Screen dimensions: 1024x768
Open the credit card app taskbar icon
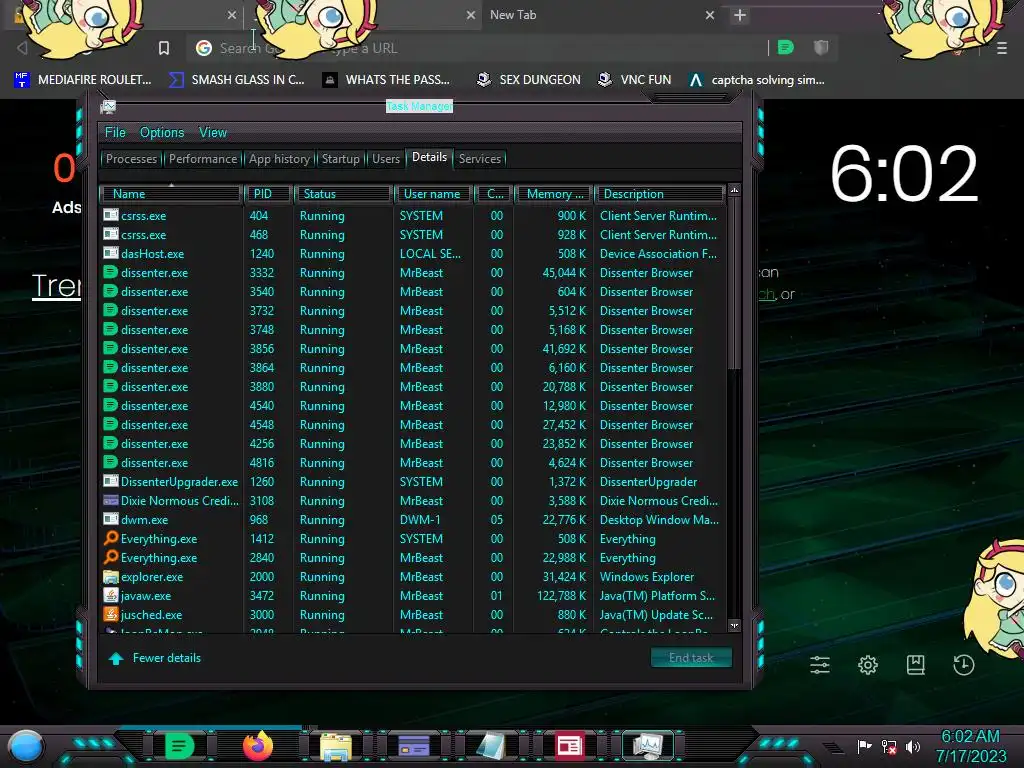[x=414, y=746]
